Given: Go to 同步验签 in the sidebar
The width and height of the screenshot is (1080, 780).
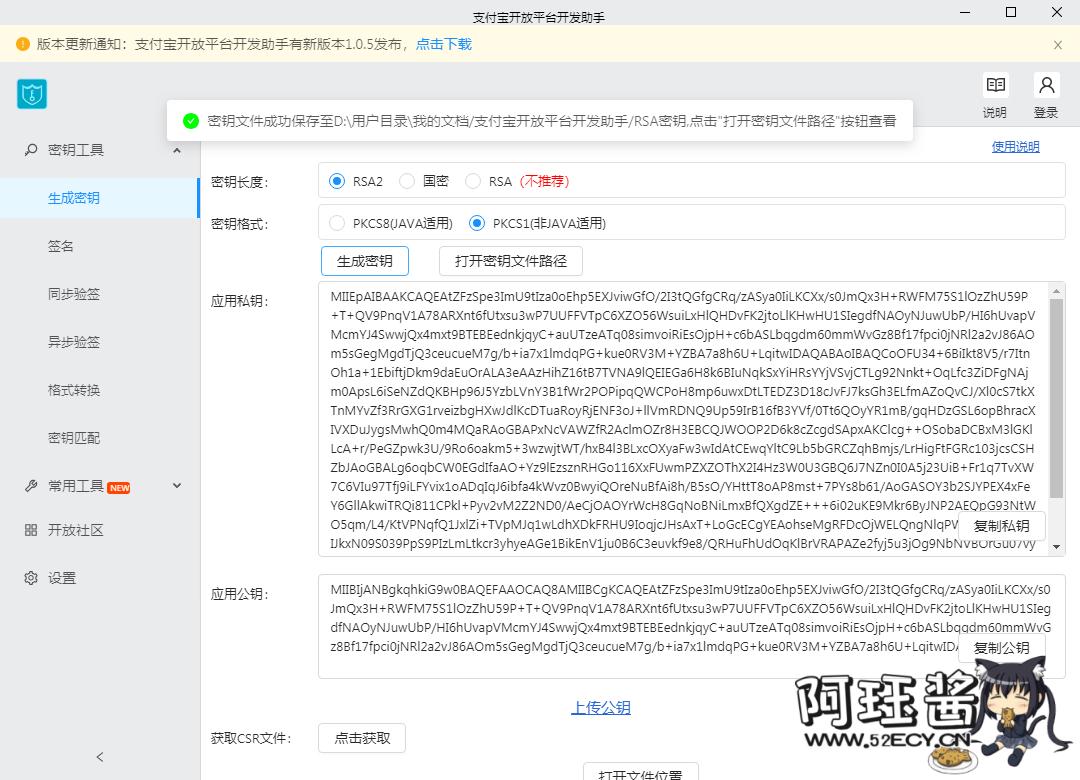Looking at the screenshot, I should 100,294.
